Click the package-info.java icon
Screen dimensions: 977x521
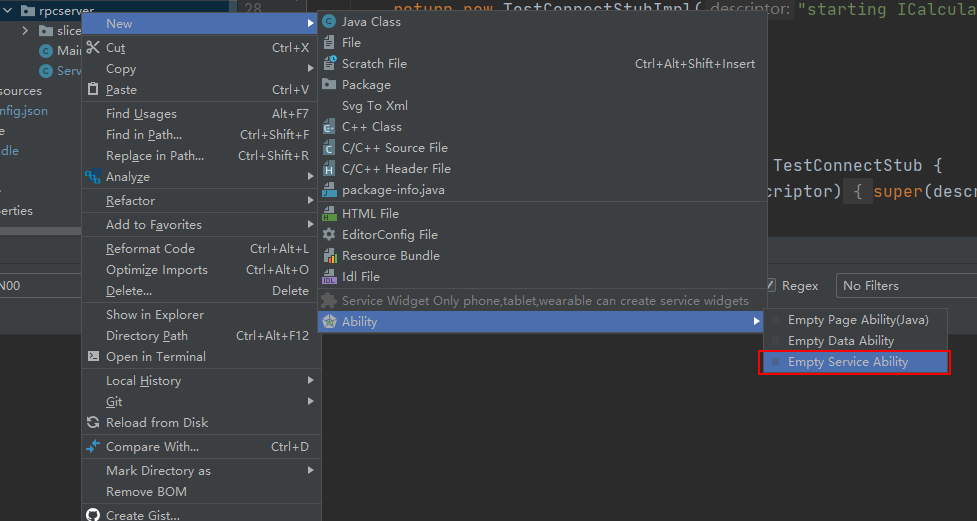329,190
